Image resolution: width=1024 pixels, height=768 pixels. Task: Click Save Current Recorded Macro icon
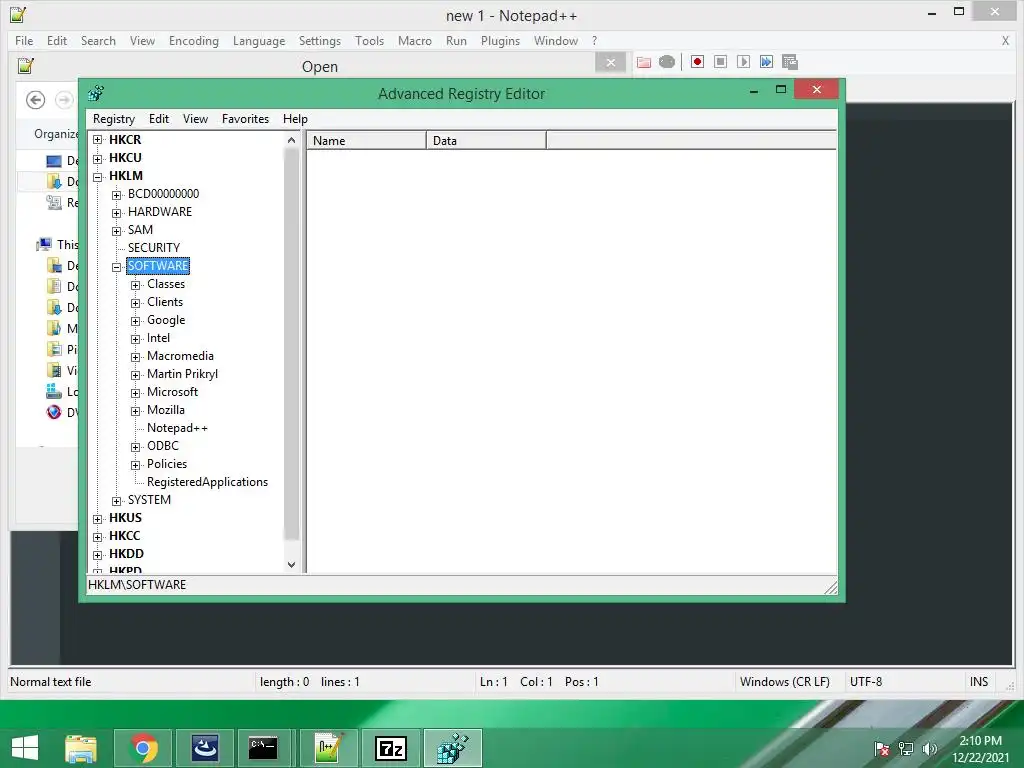(790, 61)
